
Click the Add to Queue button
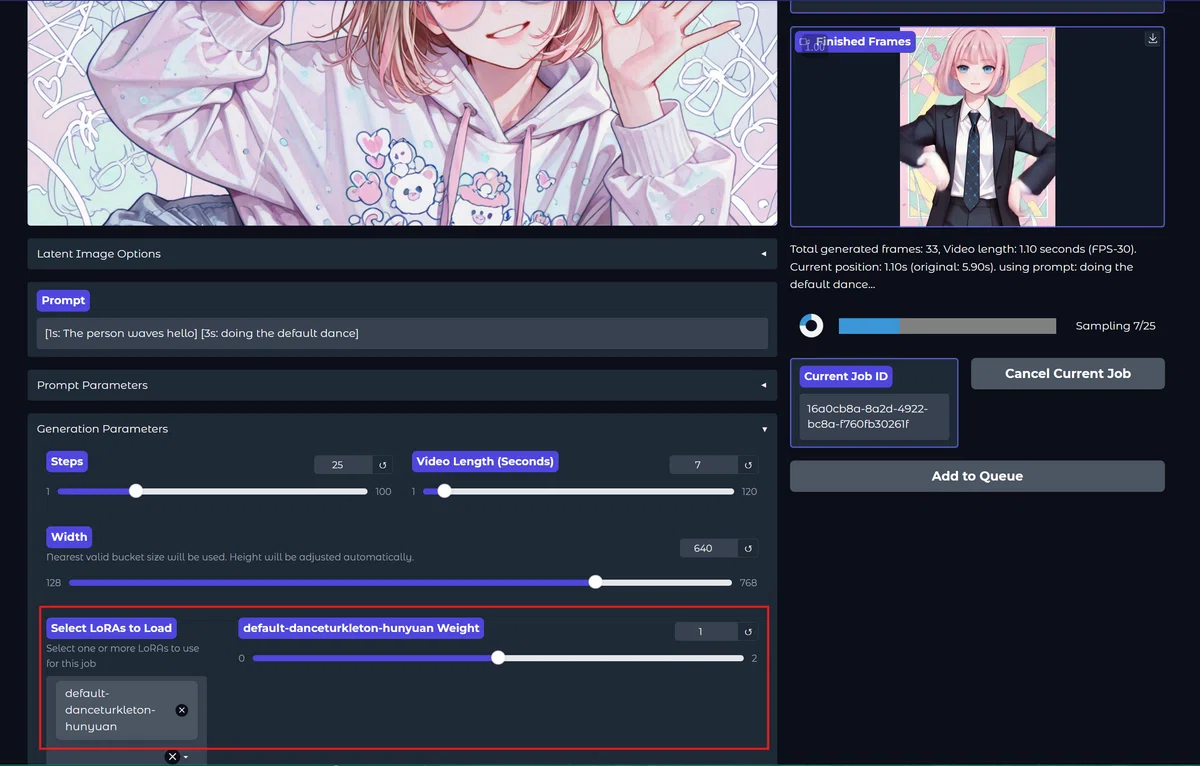coord(977,476)
